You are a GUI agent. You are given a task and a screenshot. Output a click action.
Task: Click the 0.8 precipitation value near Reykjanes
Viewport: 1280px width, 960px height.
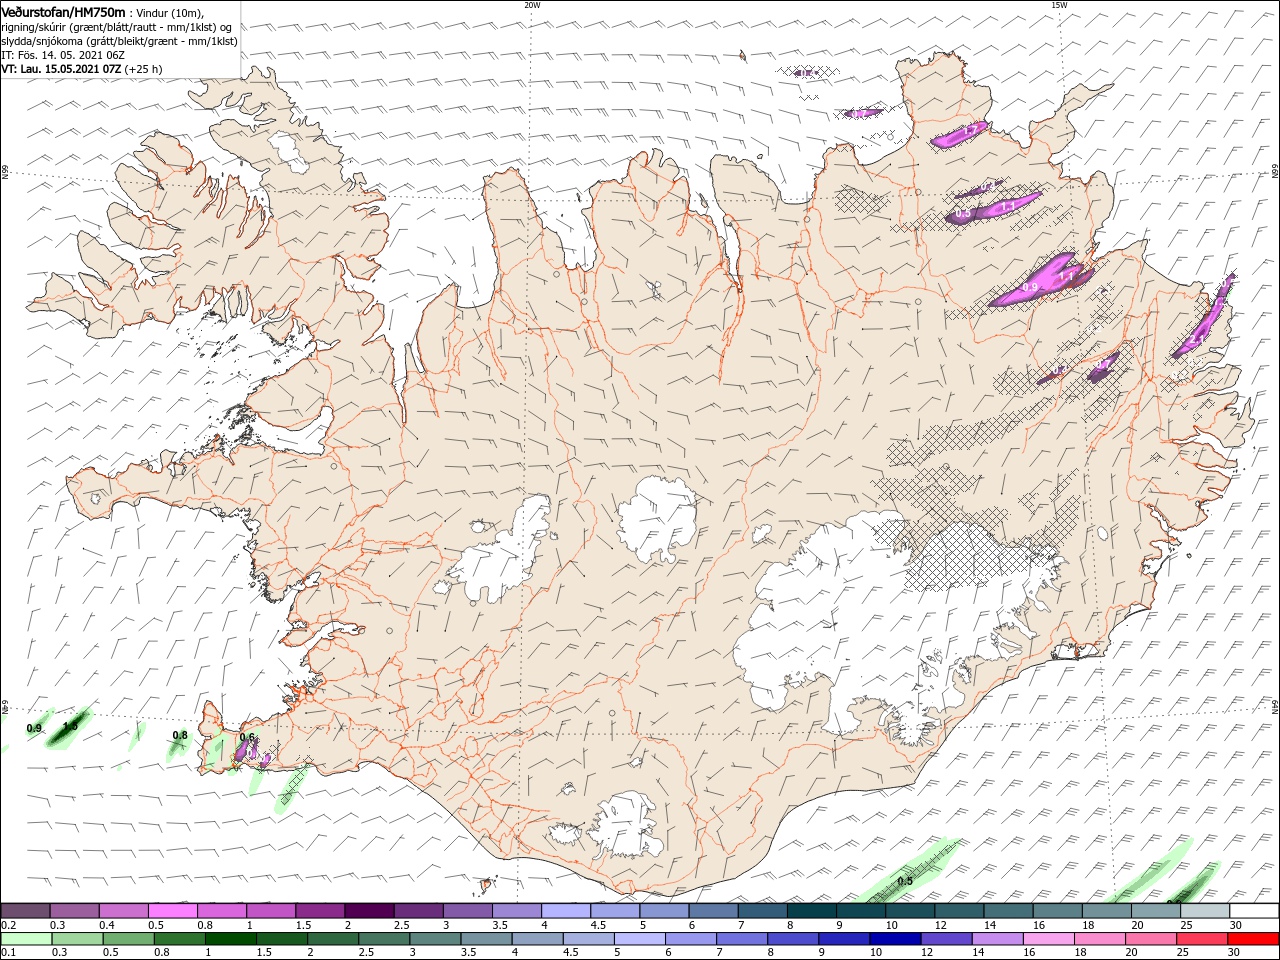click(180, 735)
